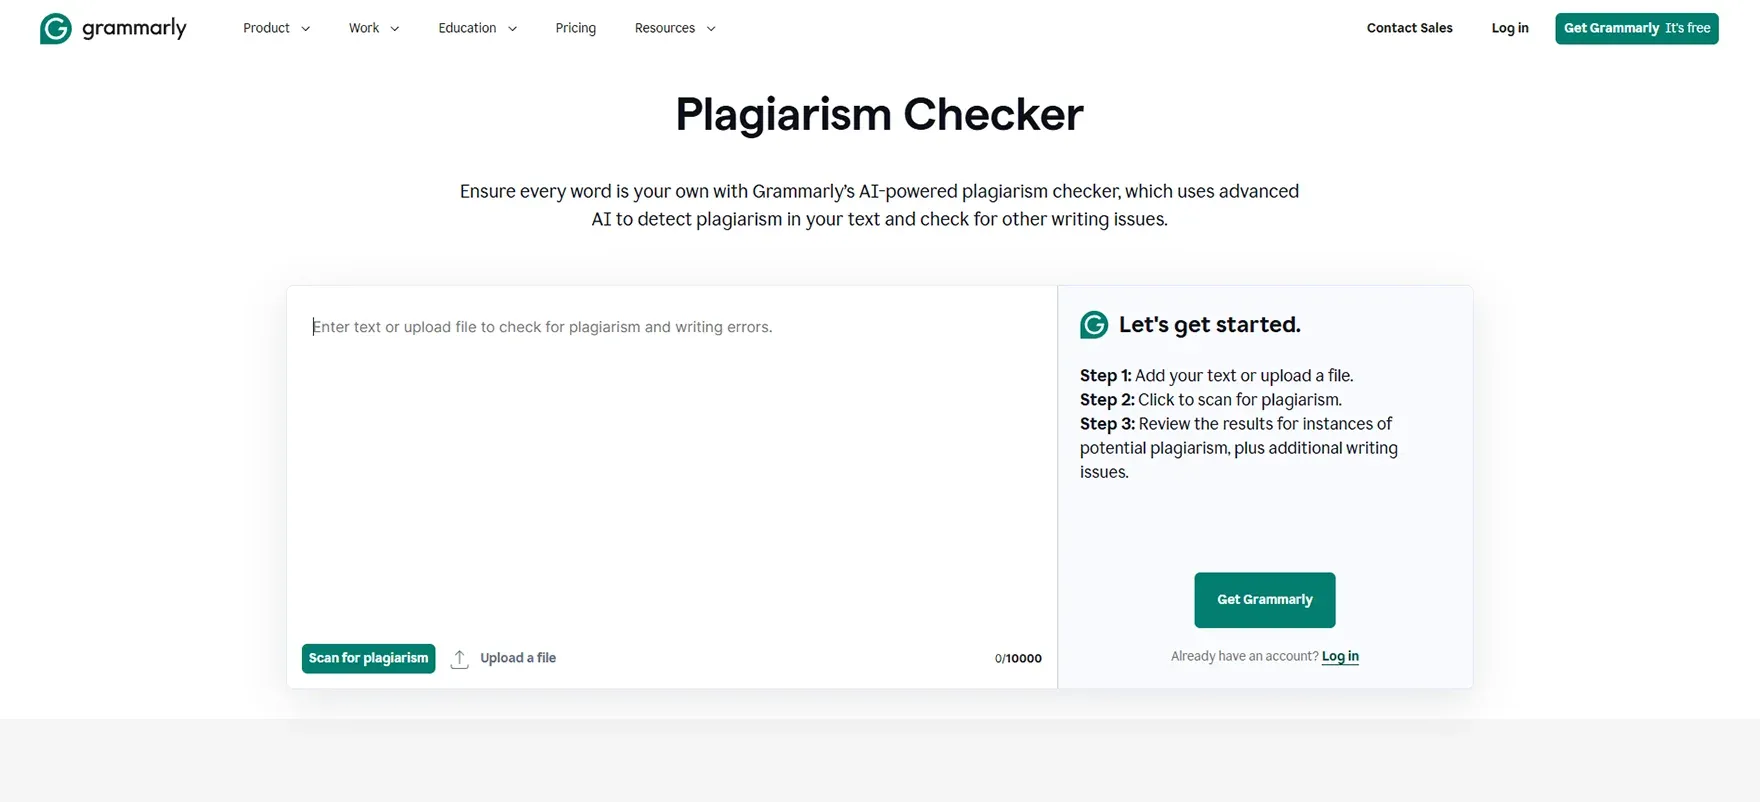The width and height of the screenshot is (1760, 802).
Task: Click the 0/10000 character counter
Action: click(1018, 658)
